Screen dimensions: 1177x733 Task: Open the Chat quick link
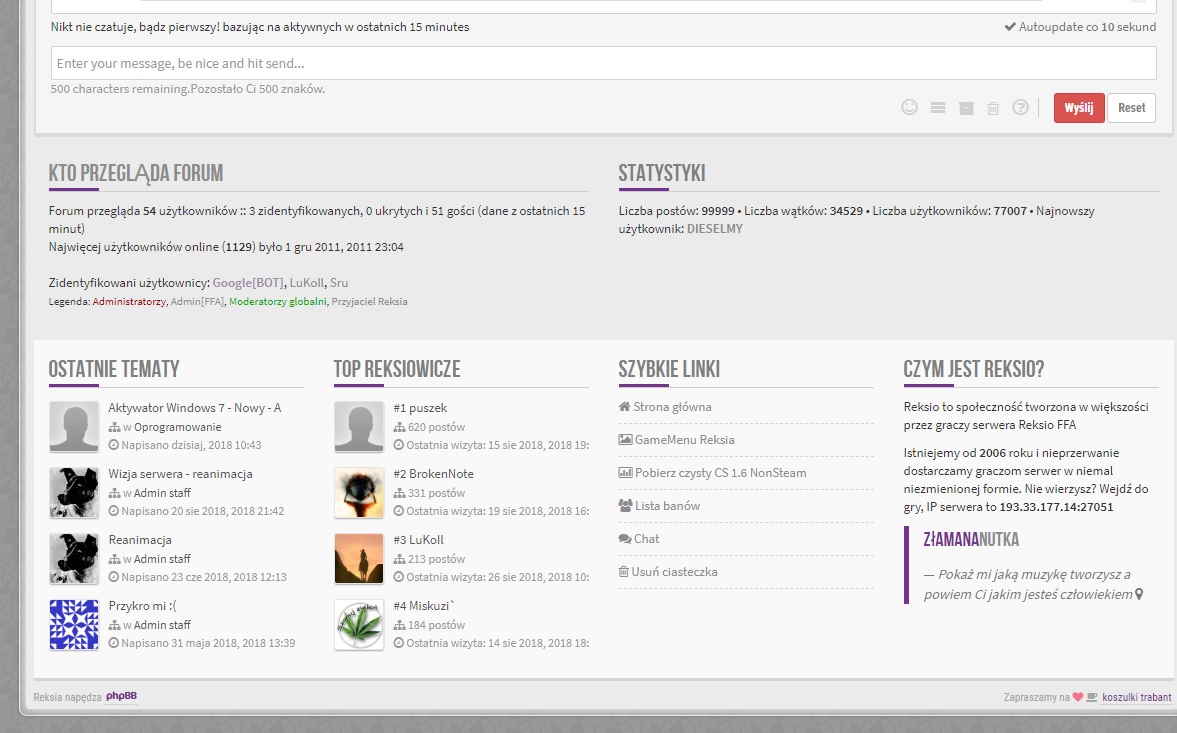pyautogui.click(x=646, y=539)
